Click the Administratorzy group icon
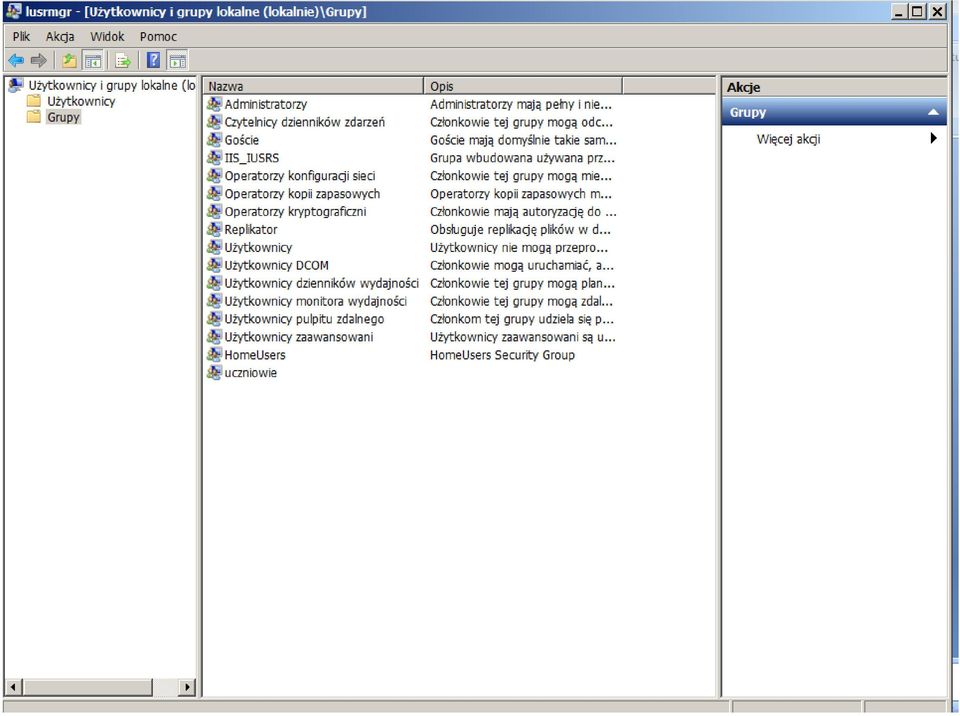960x716 pixels. pos(214,104)
